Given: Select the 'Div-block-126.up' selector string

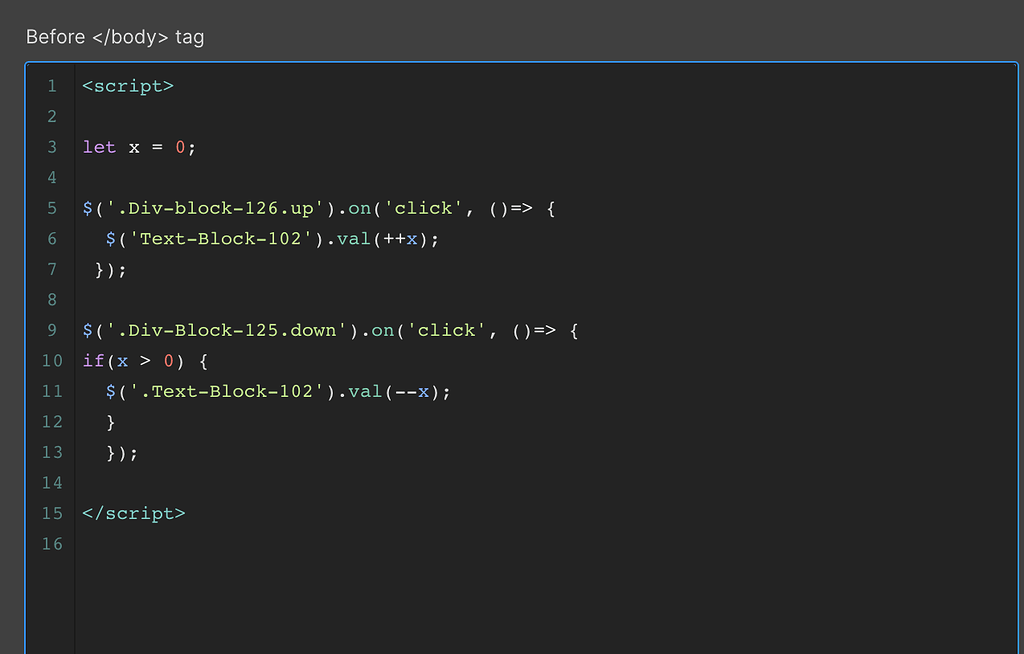Looking at the screenshot, I should [215, 208].
